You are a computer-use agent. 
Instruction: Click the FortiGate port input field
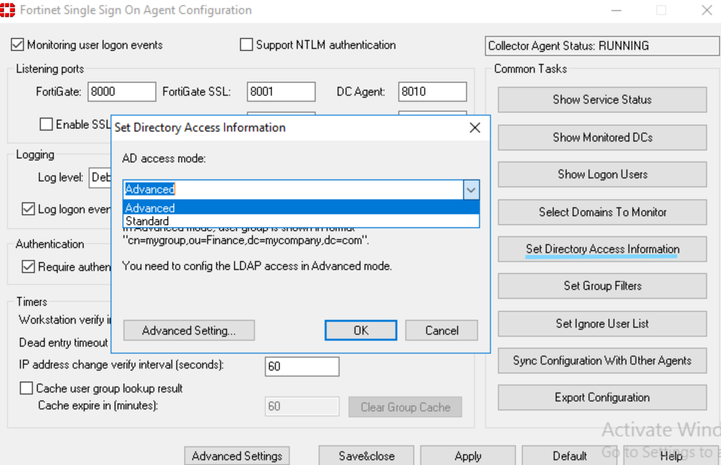tap(121, 92)
